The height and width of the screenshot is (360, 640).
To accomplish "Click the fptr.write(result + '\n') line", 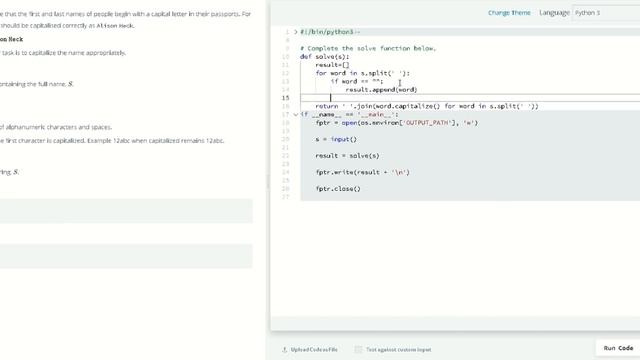I will [362, 172].
